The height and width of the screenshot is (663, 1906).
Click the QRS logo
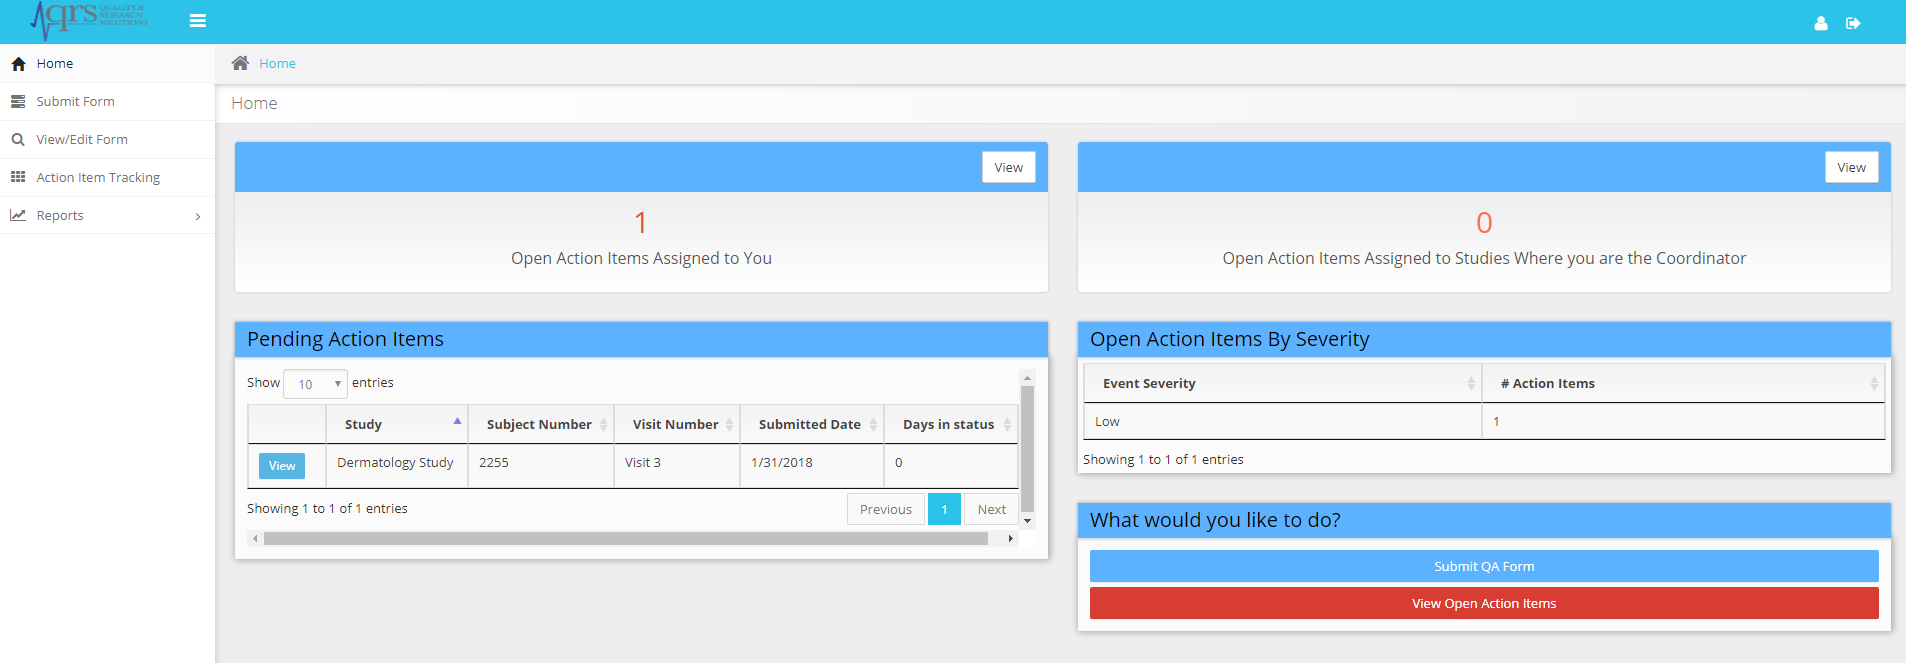point(88,19)
